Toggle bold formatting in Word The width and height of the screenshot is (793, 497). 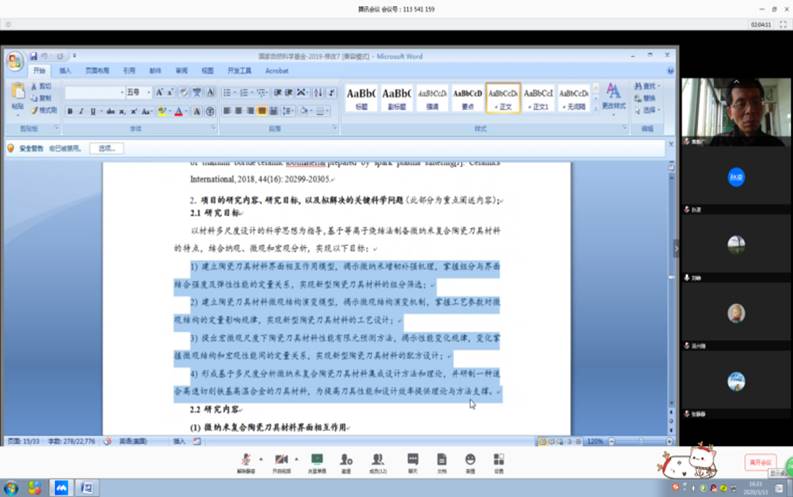coord(70,111)
